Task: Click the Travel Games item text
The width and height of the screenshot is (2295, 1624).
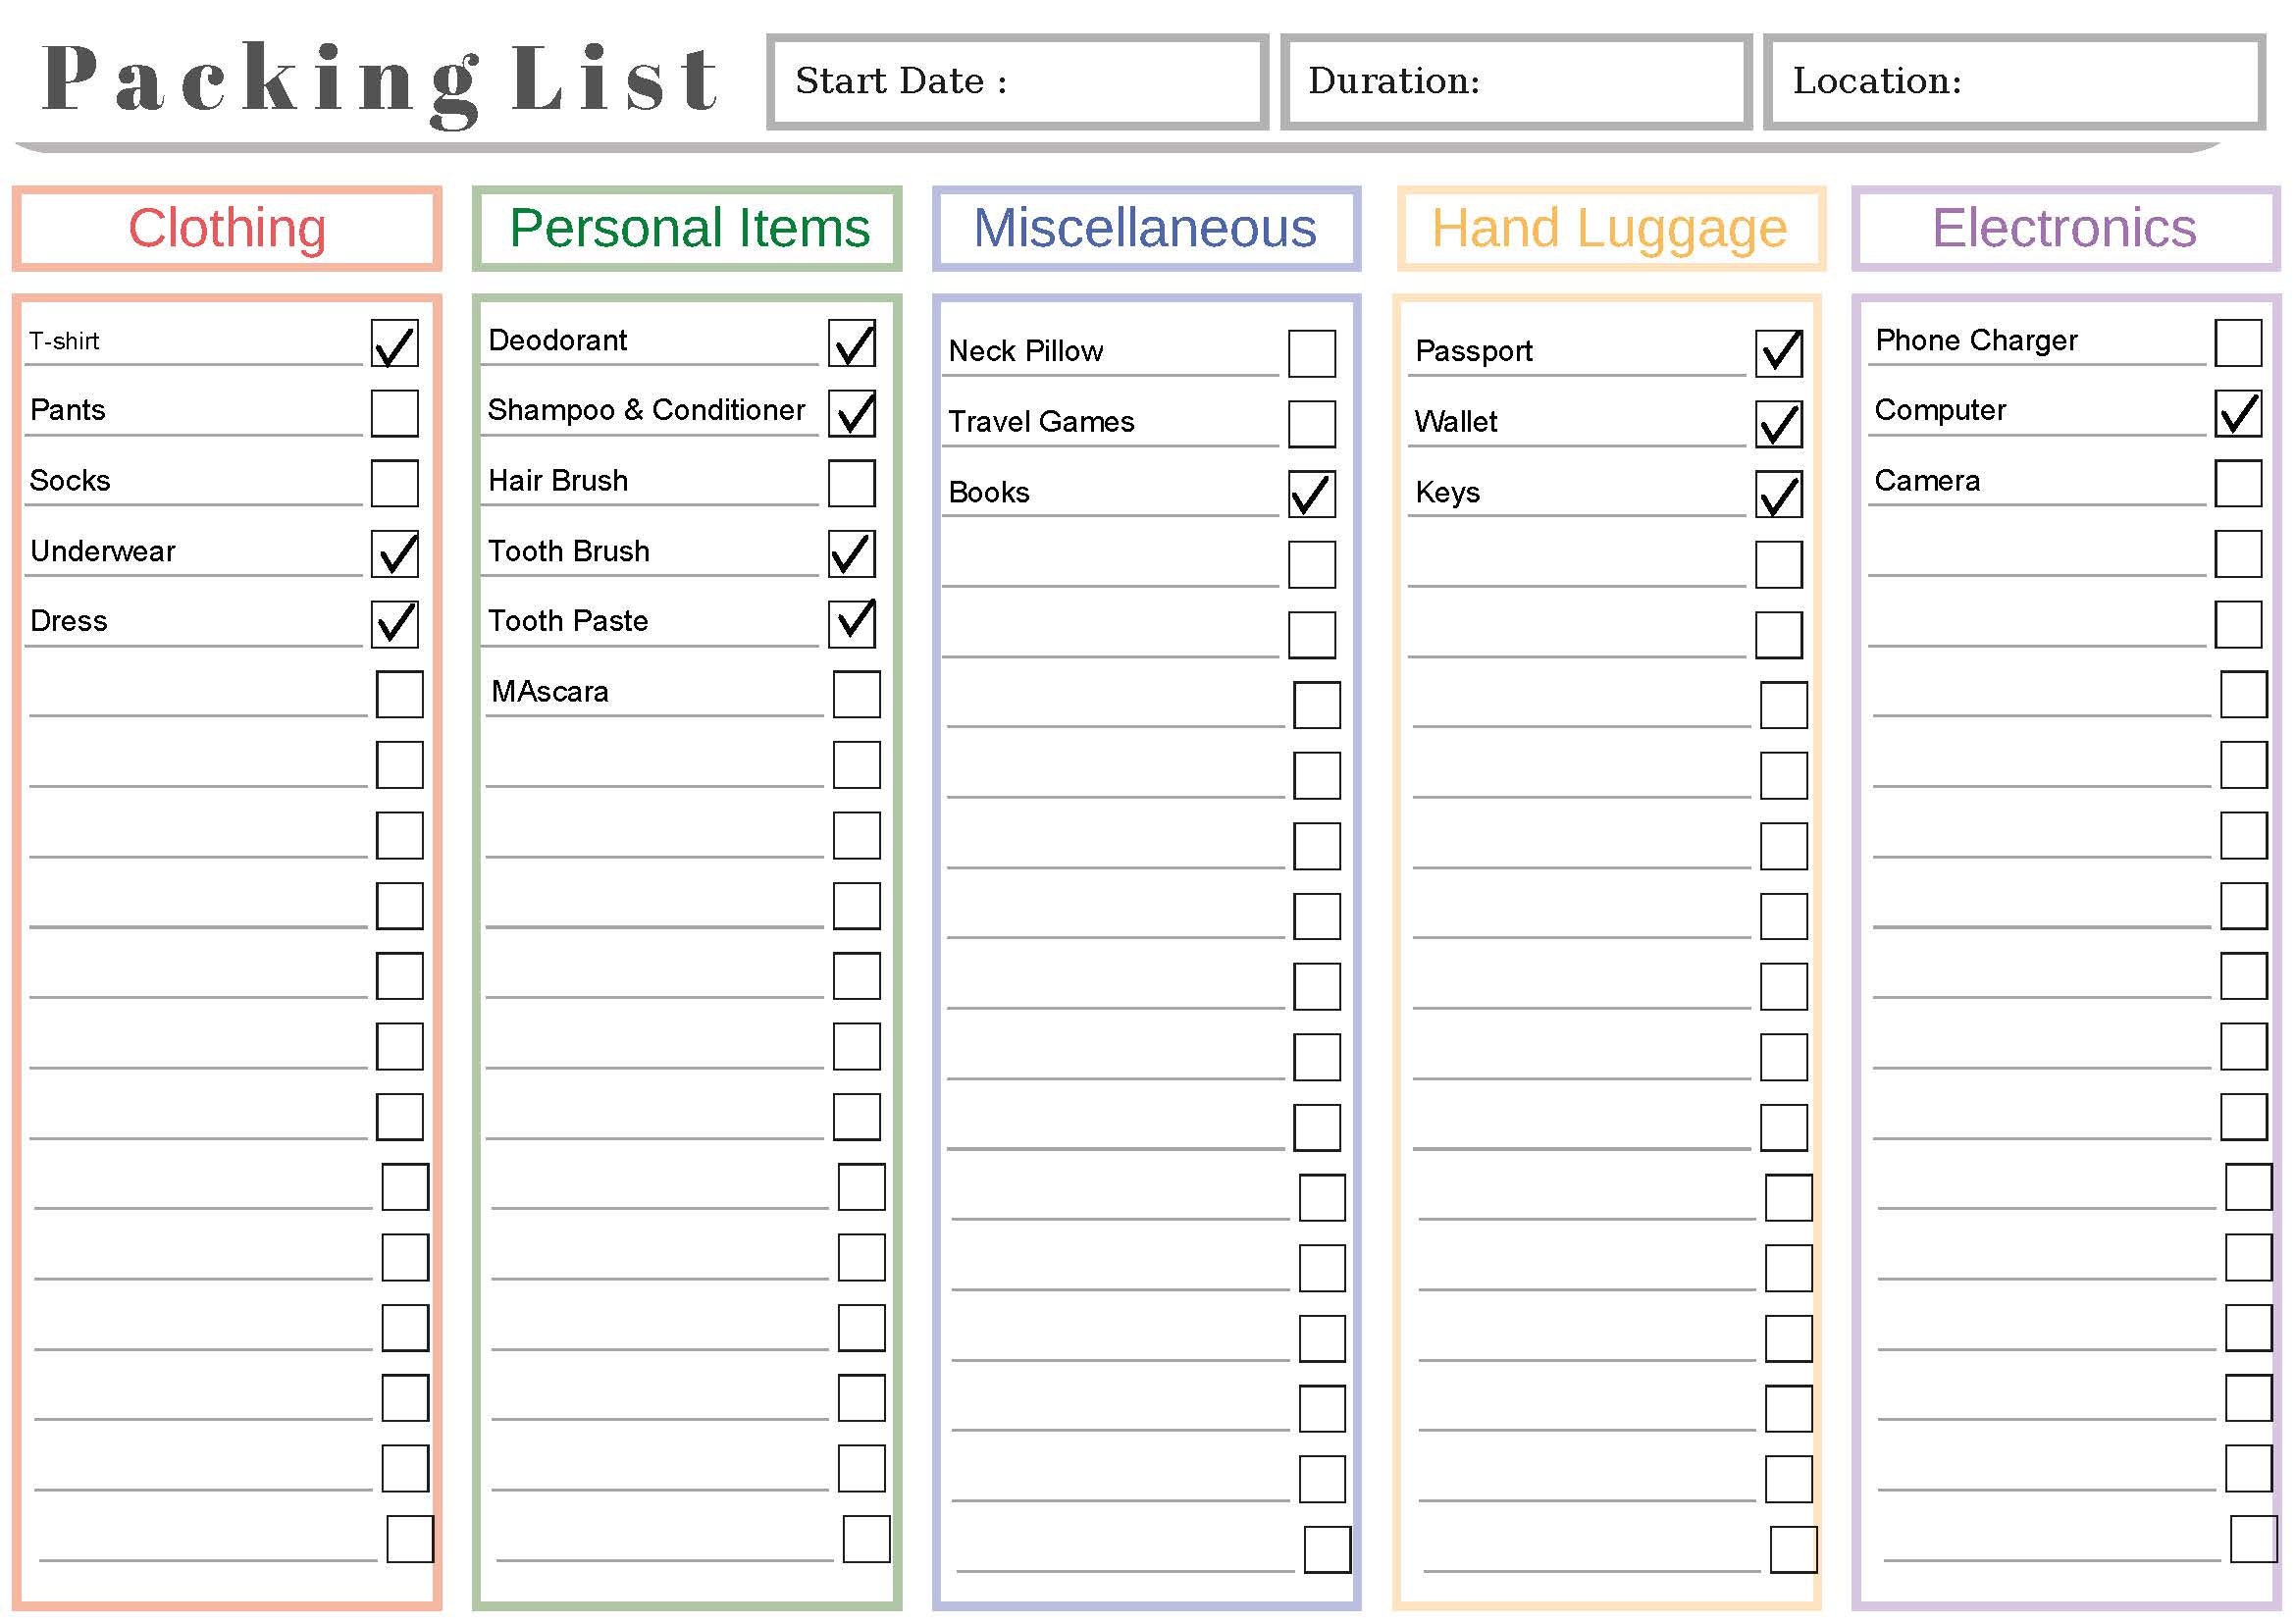Action: click(x=1041, y=422)
